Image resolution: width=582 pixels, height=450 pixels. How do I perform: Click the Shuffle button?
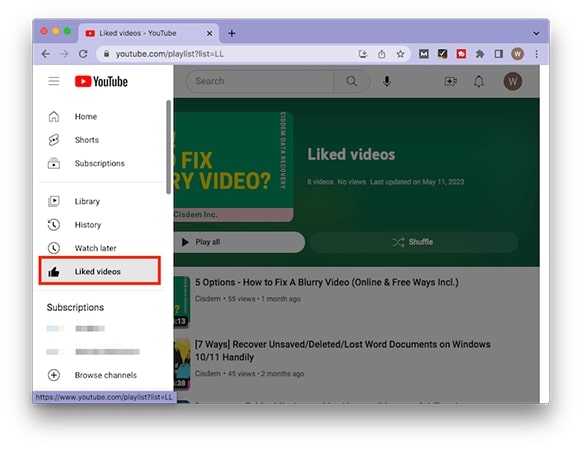(414, 242)
